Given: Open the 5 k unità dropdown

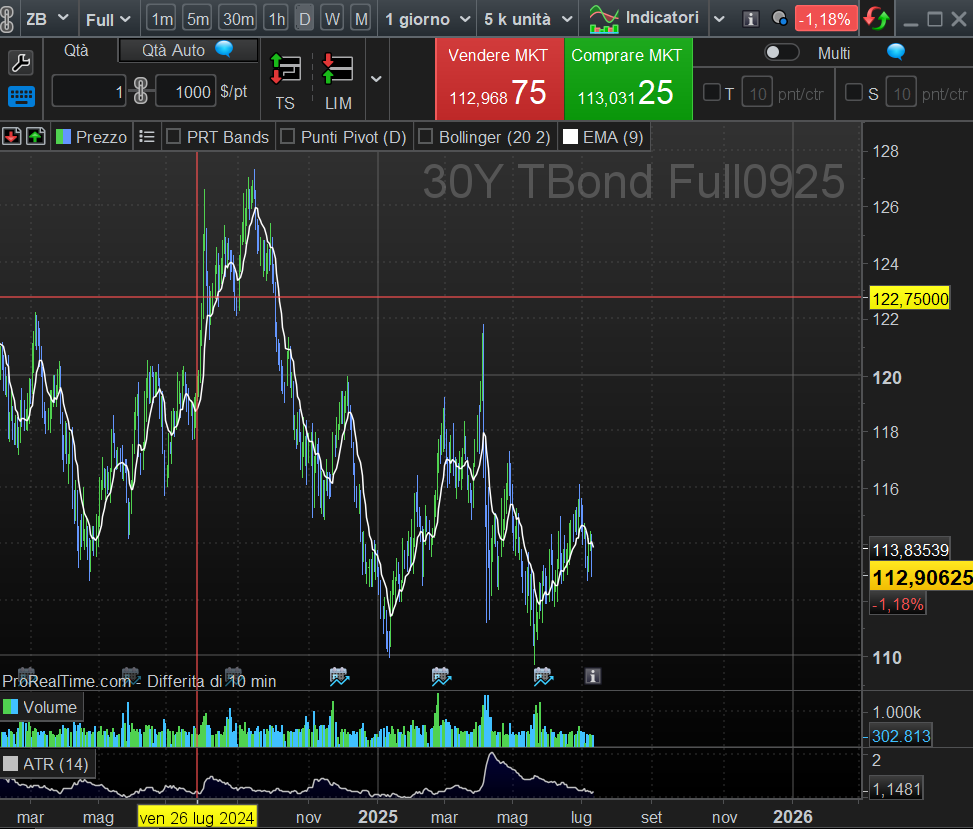Looking at the screenshot, I should pyautogui.click(x=527, y=19).
